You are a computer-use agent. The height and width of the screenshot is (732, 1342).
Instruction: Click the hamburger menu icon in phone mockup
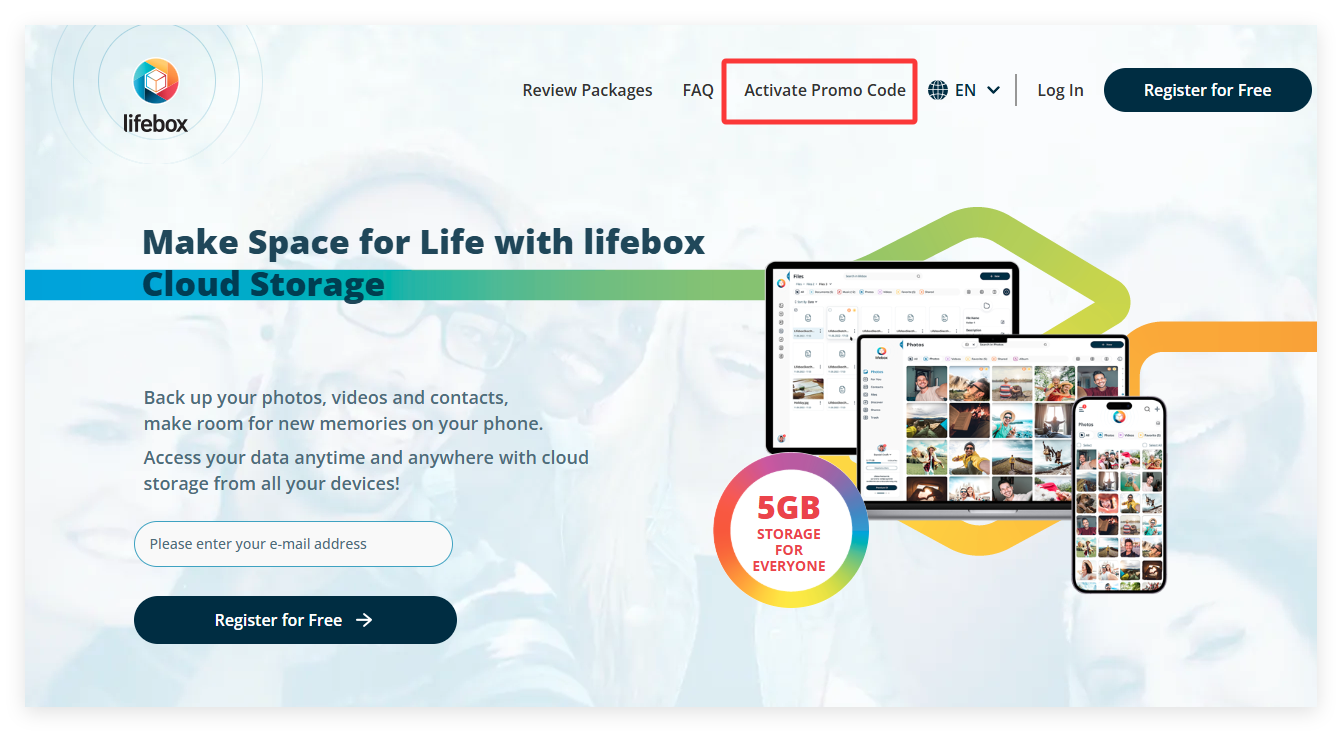(x=1081, y=410)
